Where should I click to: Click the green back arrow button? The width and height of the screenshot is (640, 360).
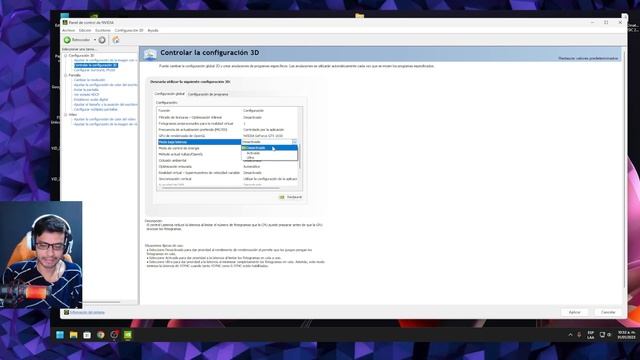[x=67, y=40]
